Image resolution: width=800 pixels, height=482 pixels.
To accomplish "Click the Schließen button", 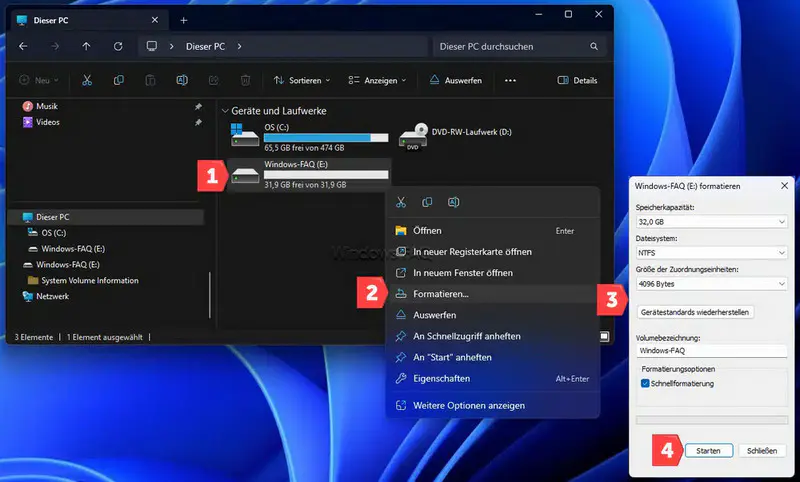I will (x=762, y=450).
